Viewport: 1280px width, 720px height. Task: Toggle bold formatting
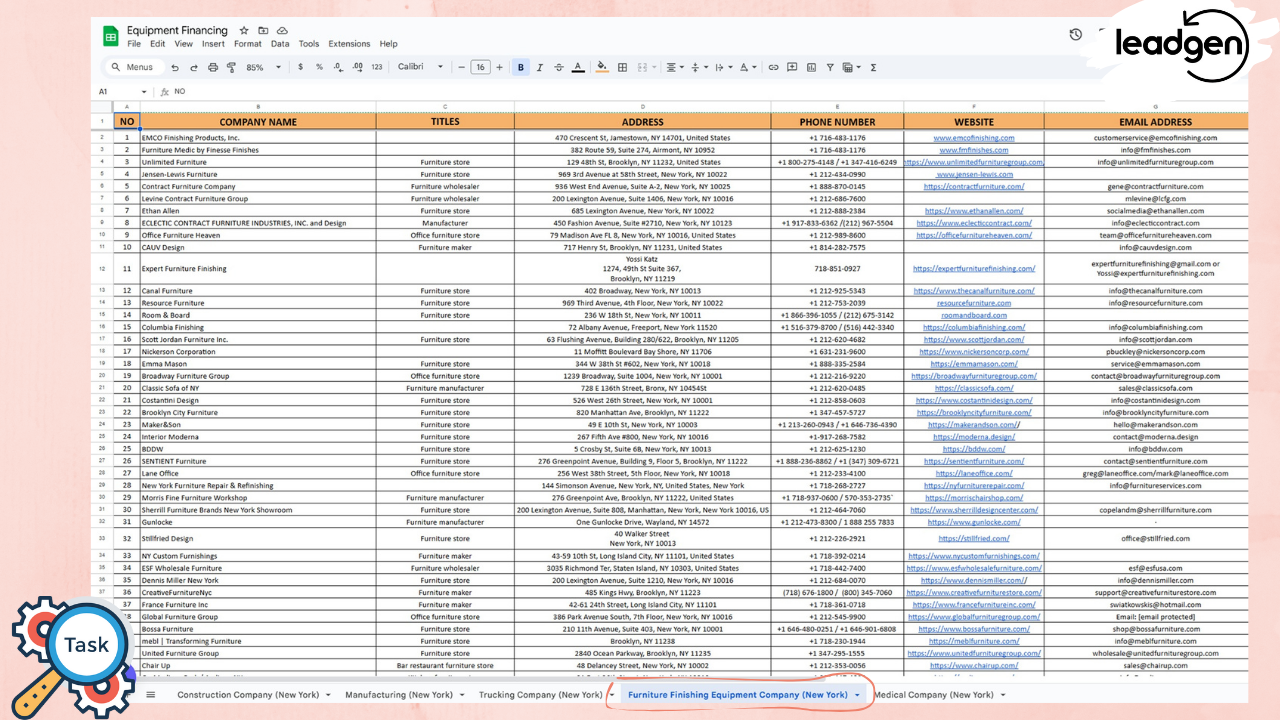[521, 68]
